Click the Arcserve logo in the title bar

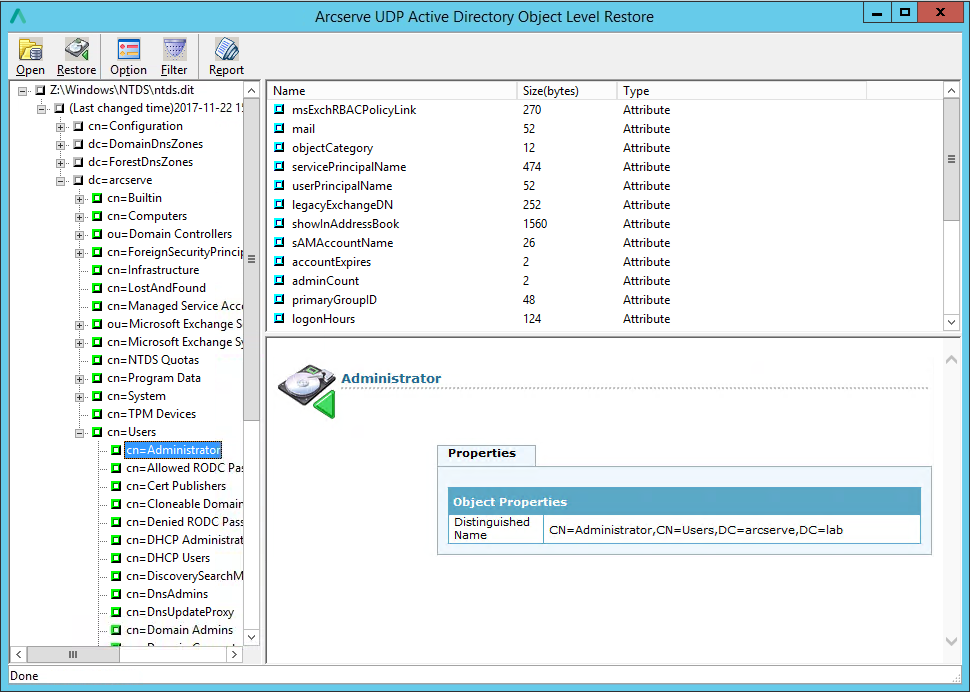[x=19, y=16]
